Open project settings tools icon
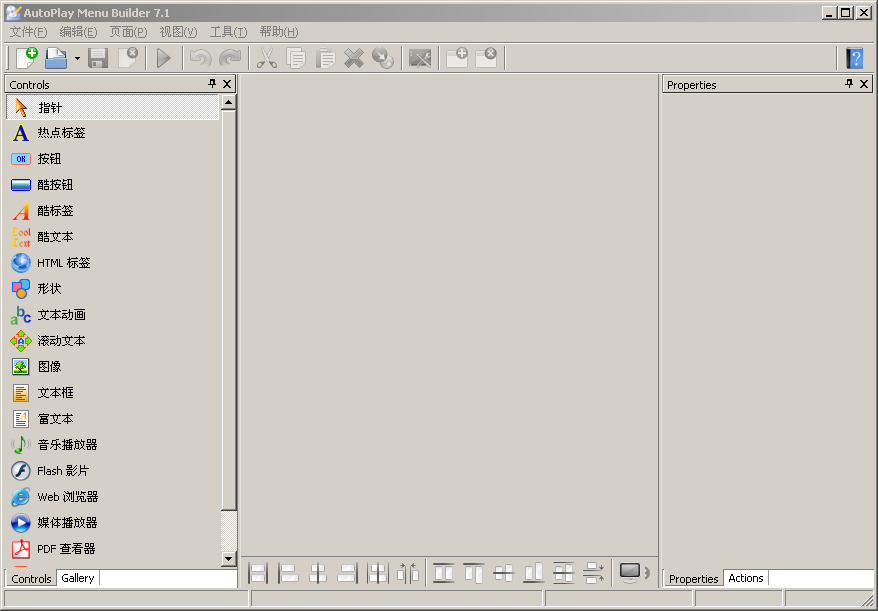This screenshot has width=878, height=611. [420, 58]
